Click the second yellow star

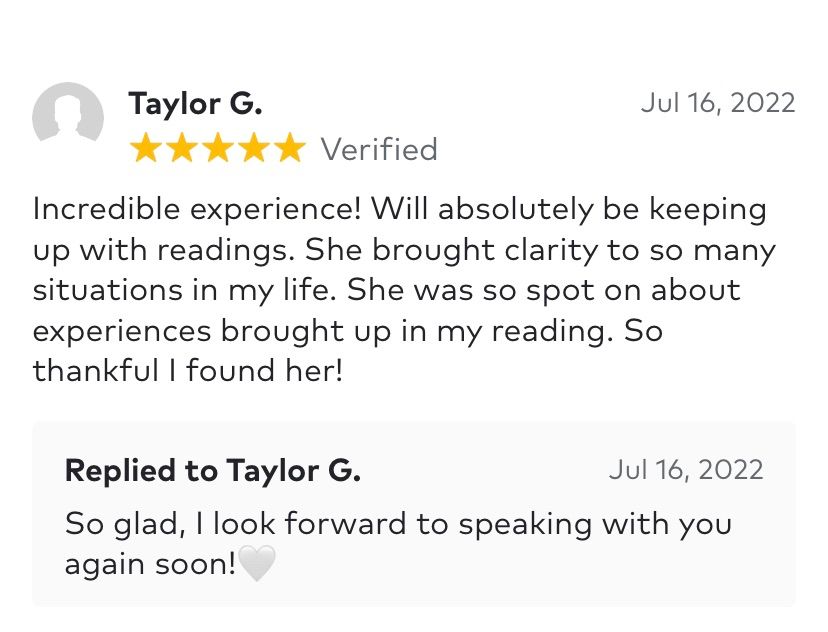(182, 147)
